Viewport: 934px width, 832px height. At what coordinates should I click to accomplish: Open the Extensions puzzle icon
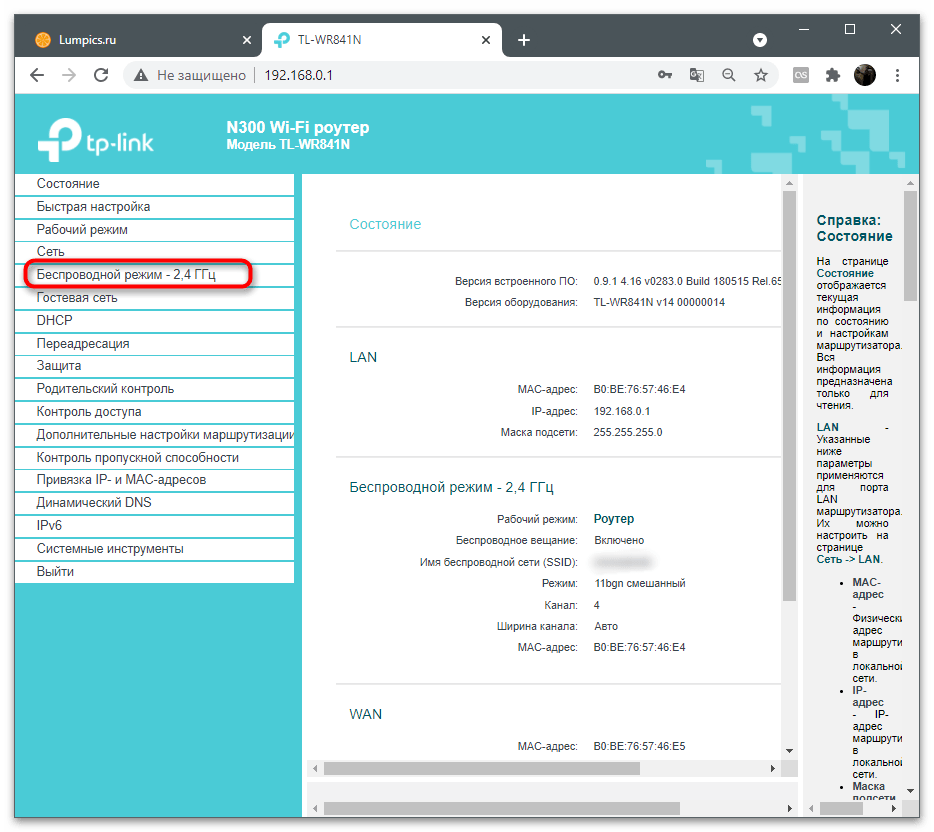tap(832, 75)
